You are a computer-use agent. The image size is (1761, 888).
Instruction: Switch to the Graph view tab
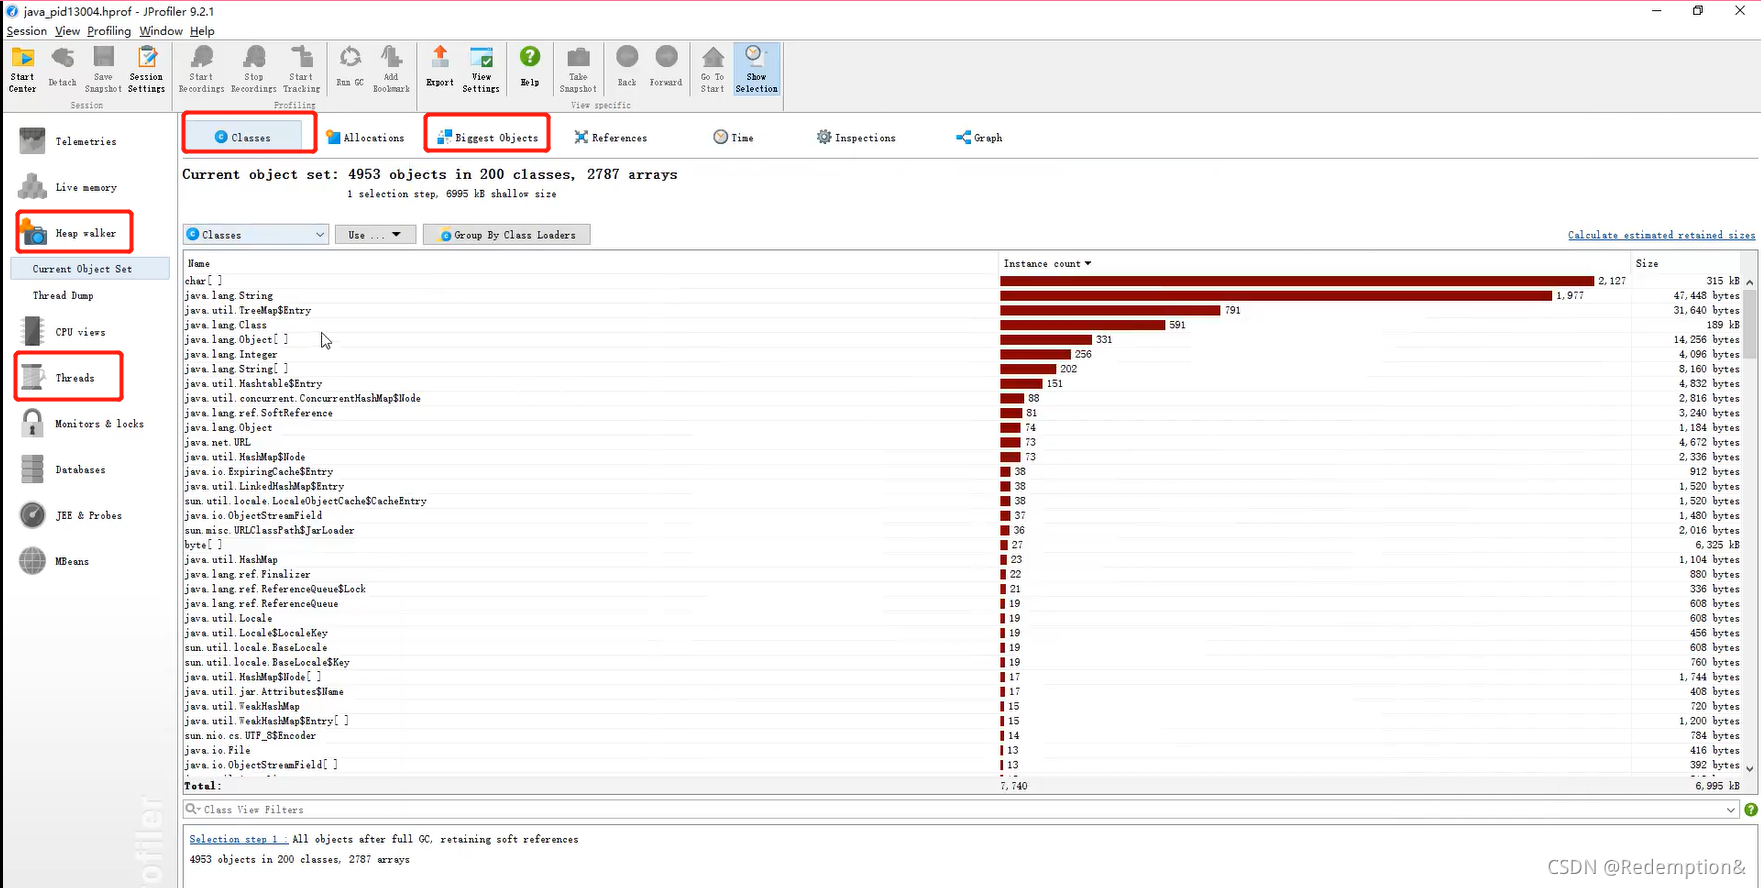click(980, 138)
